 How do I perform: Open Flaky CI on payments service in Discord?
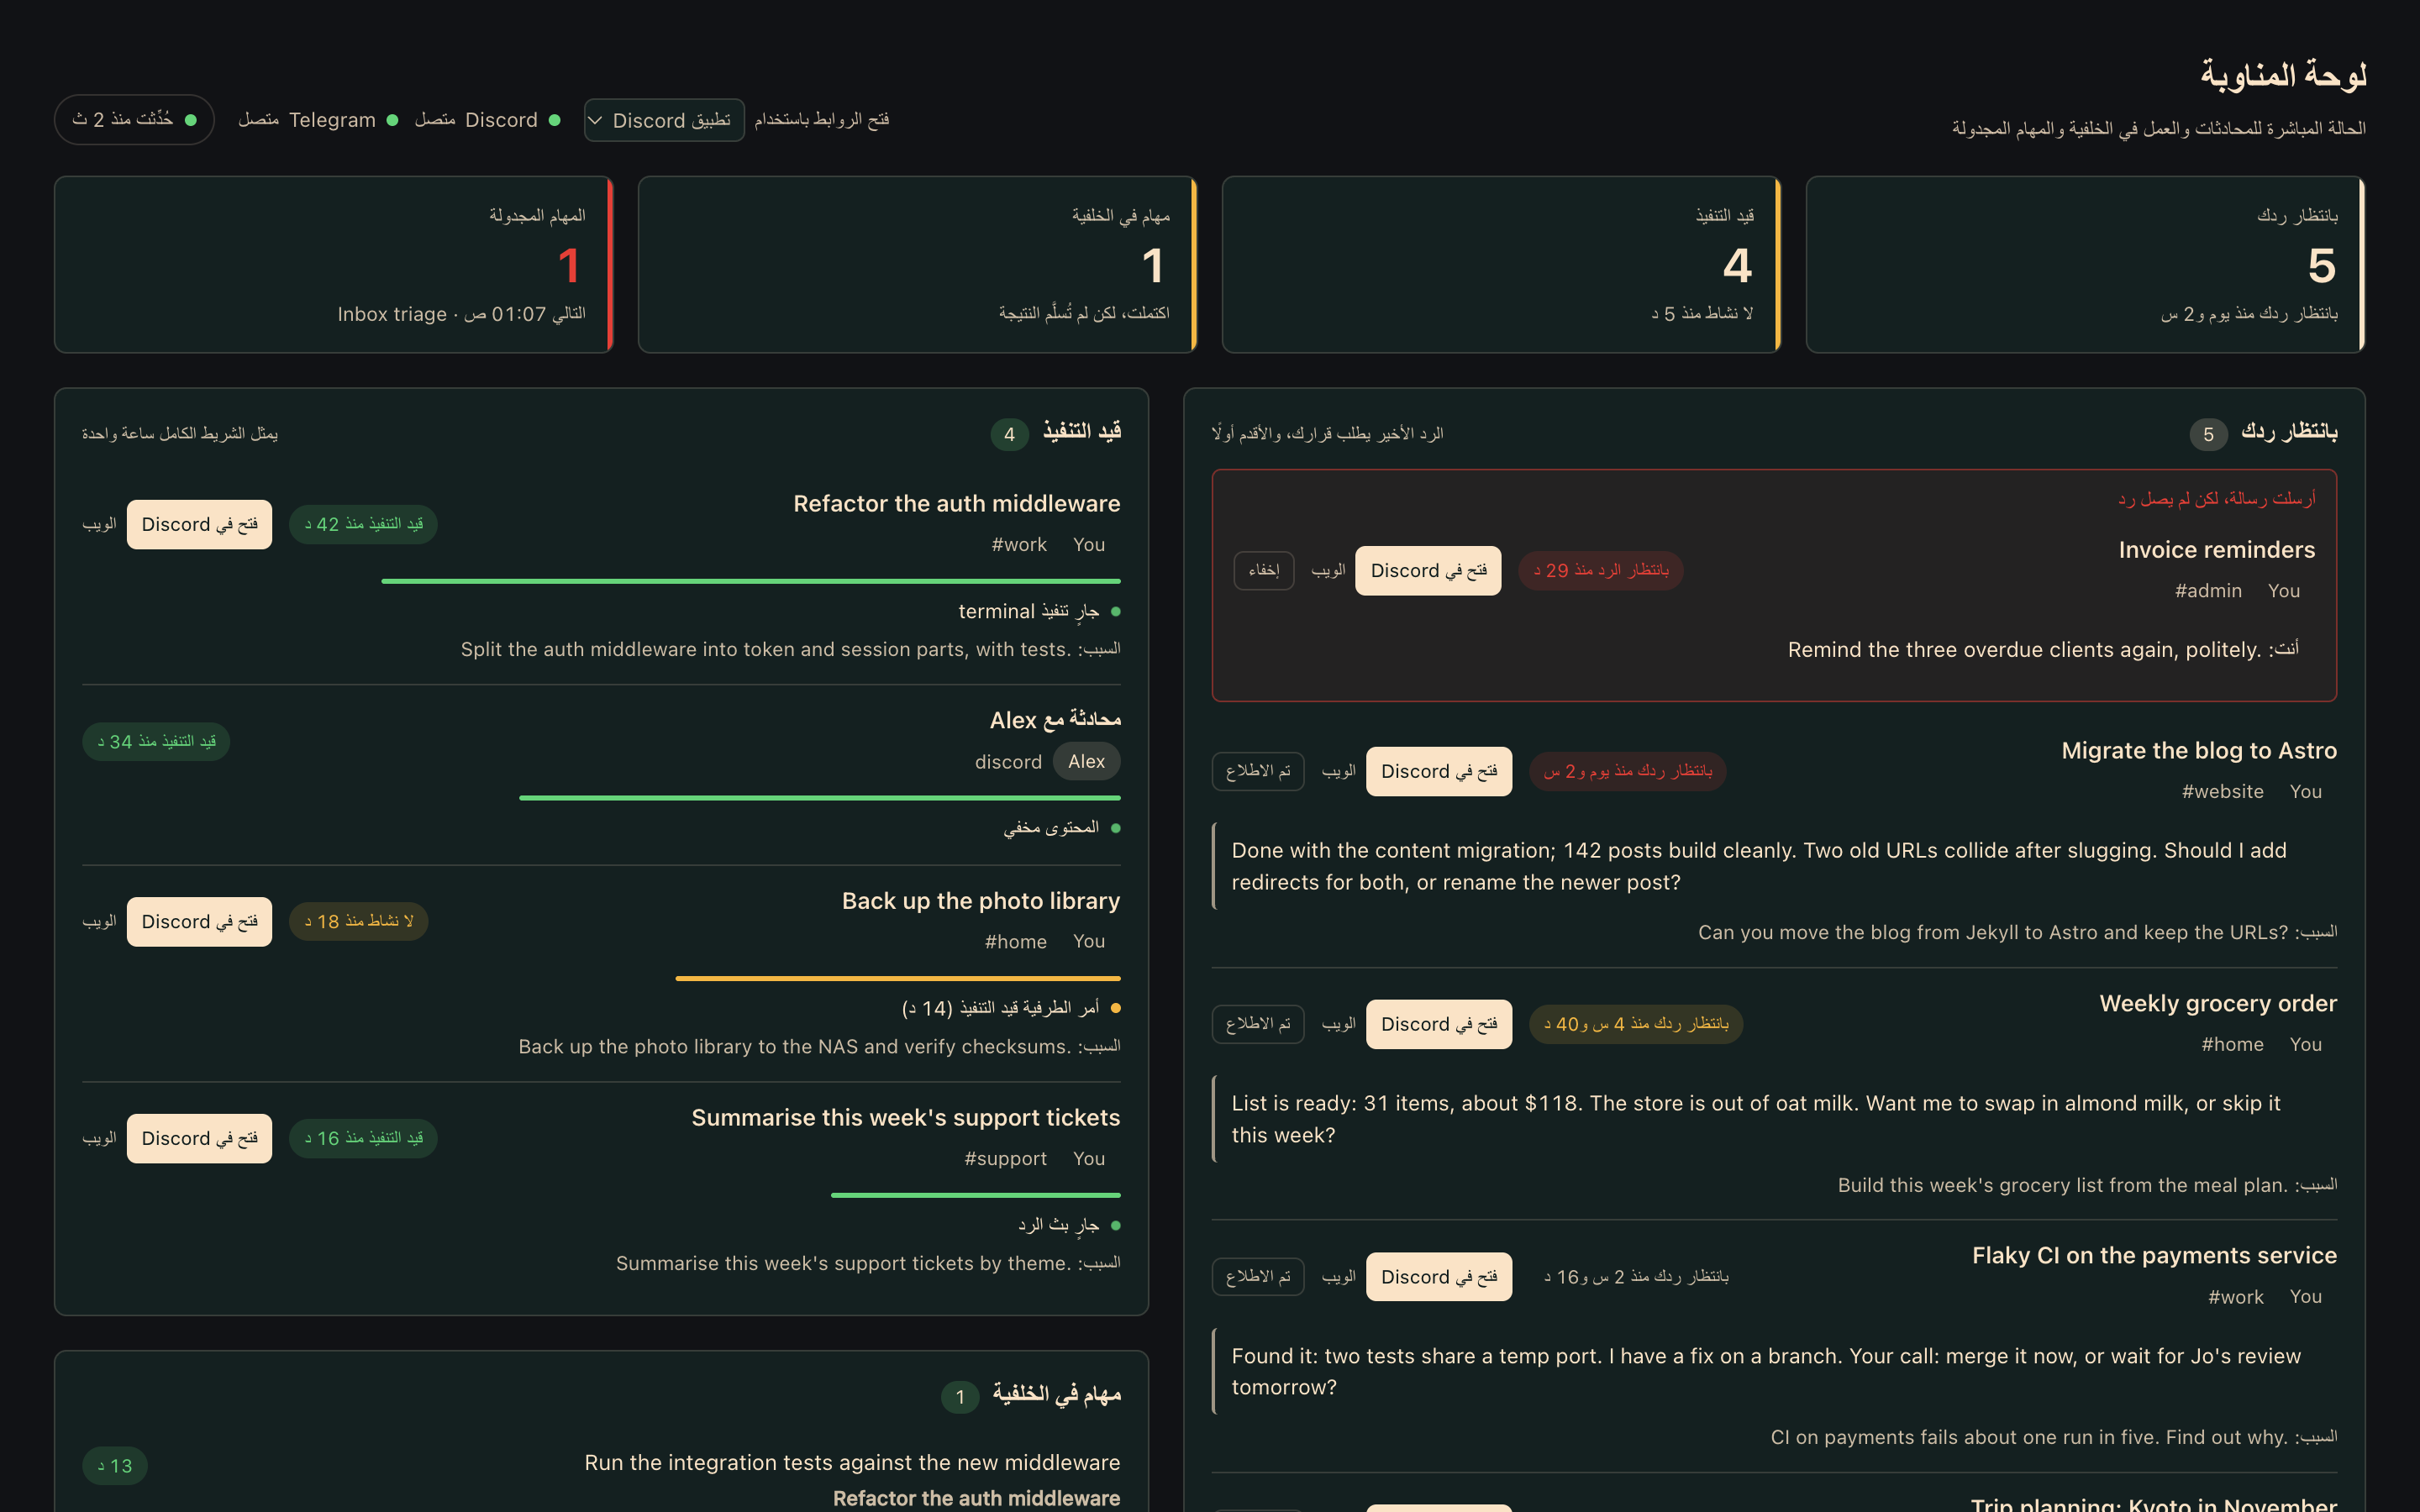coord(1439,1277)
